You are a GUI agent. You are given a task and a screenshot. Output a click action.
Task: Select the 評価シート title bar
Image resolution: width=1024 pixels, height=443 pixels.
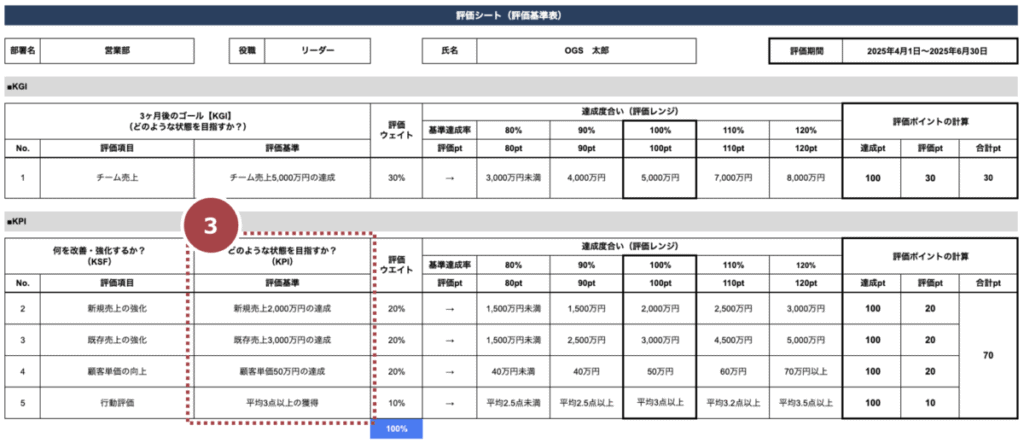tap(511, 15)
